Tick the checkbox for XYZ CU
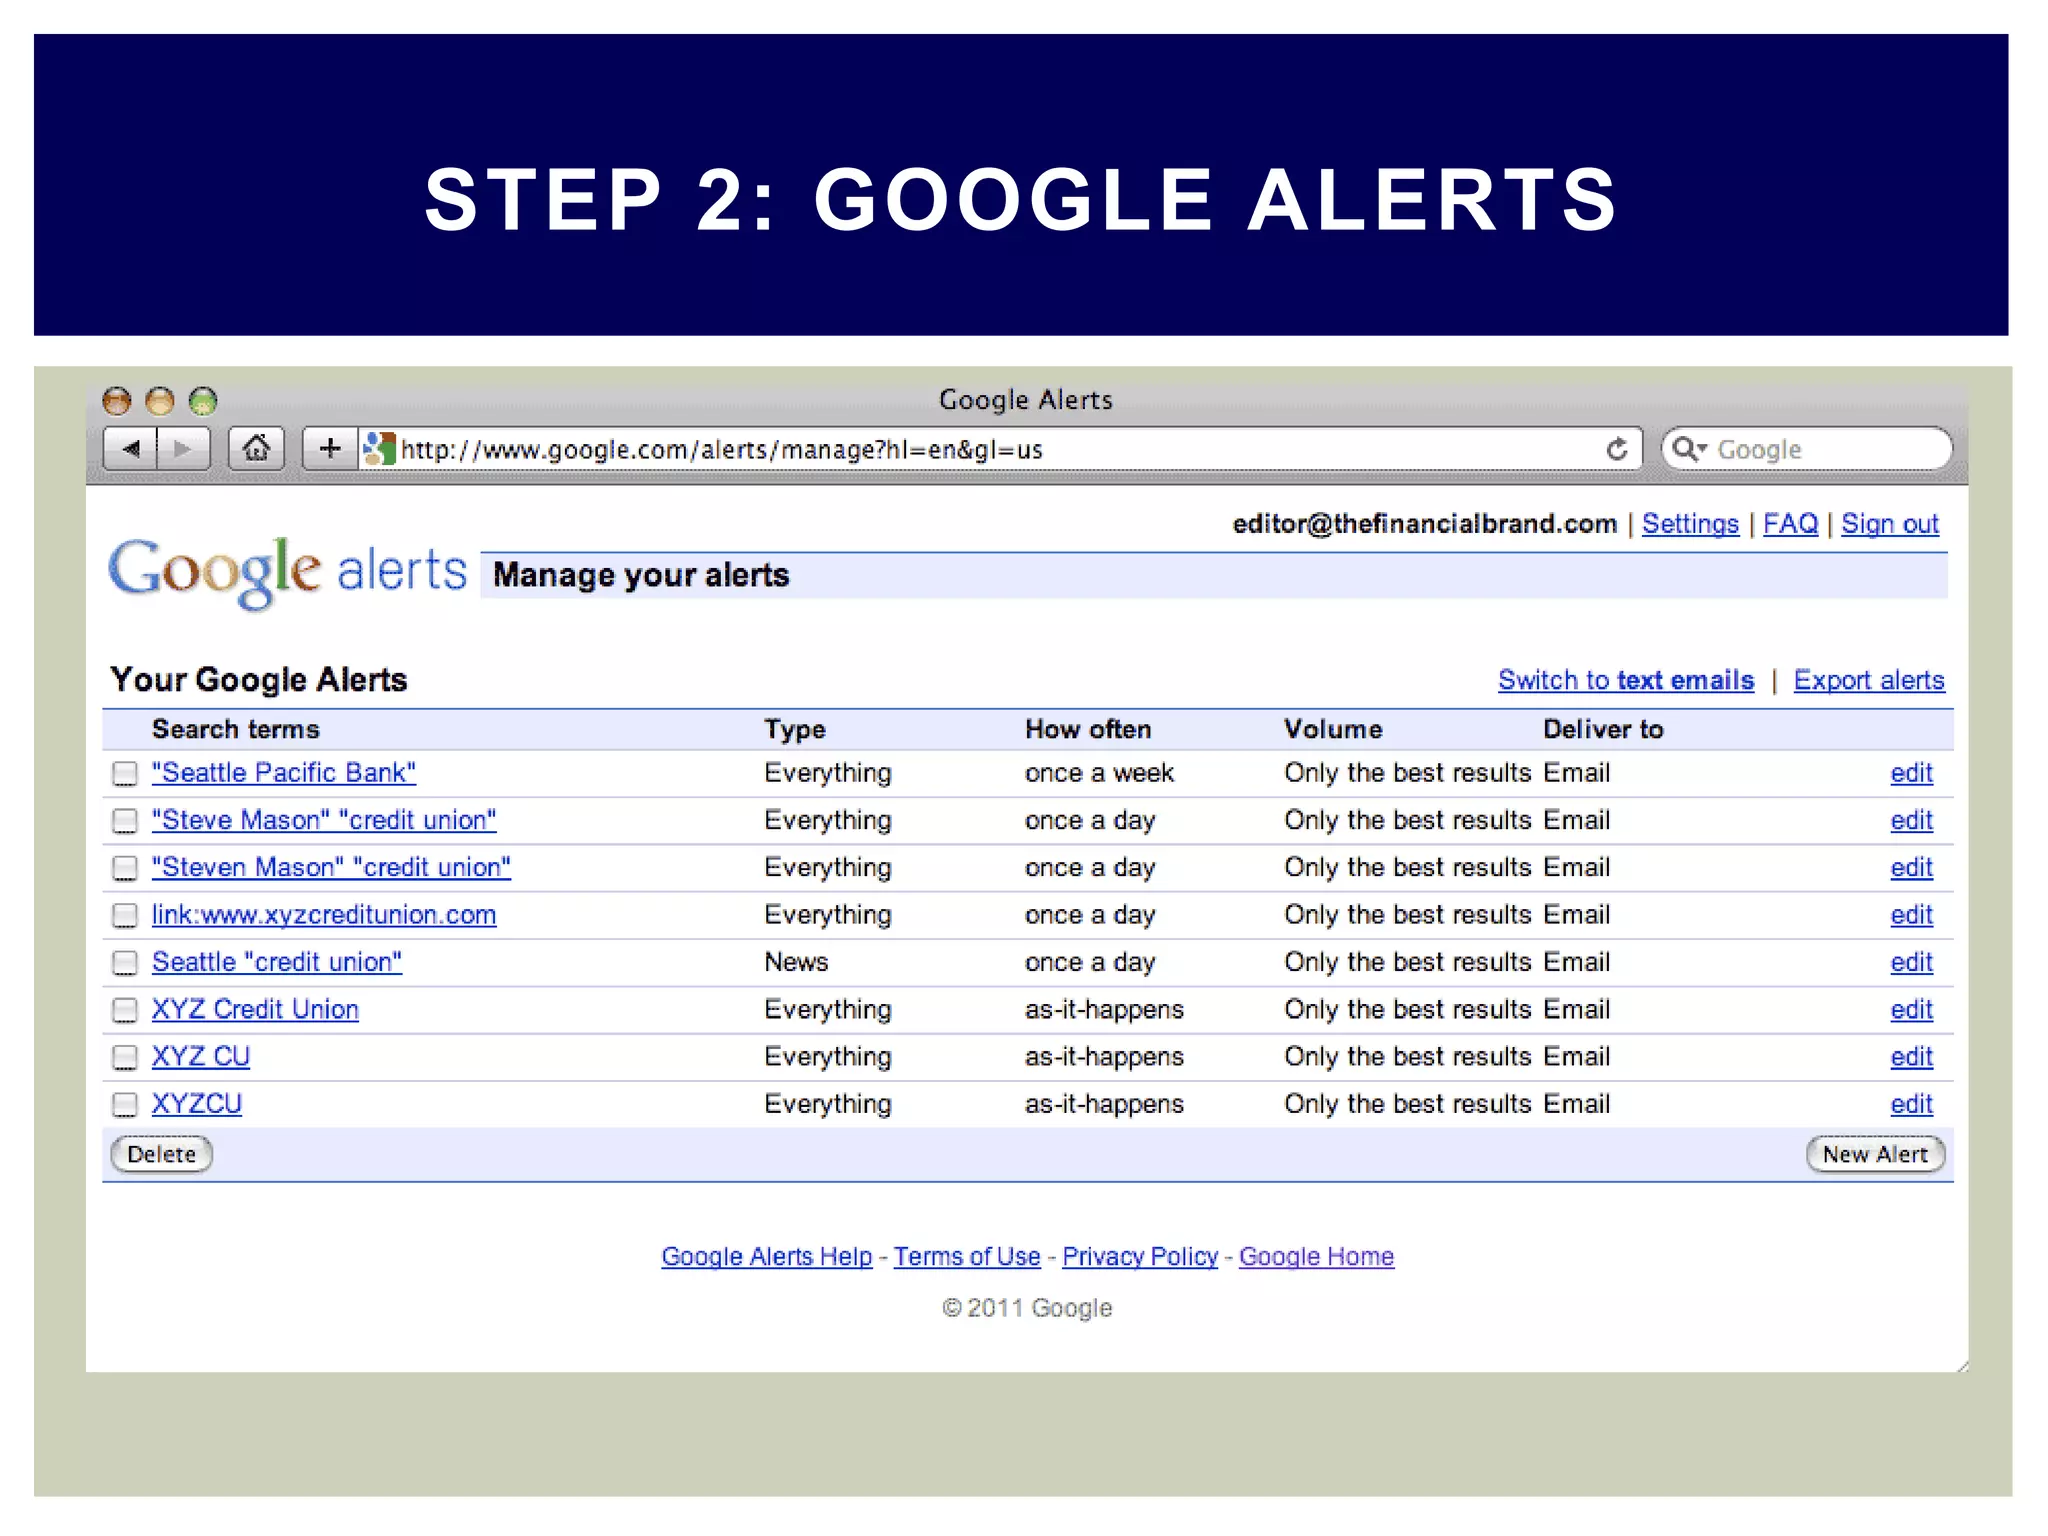2048x1536 pixels. (x=125, y=1057)
